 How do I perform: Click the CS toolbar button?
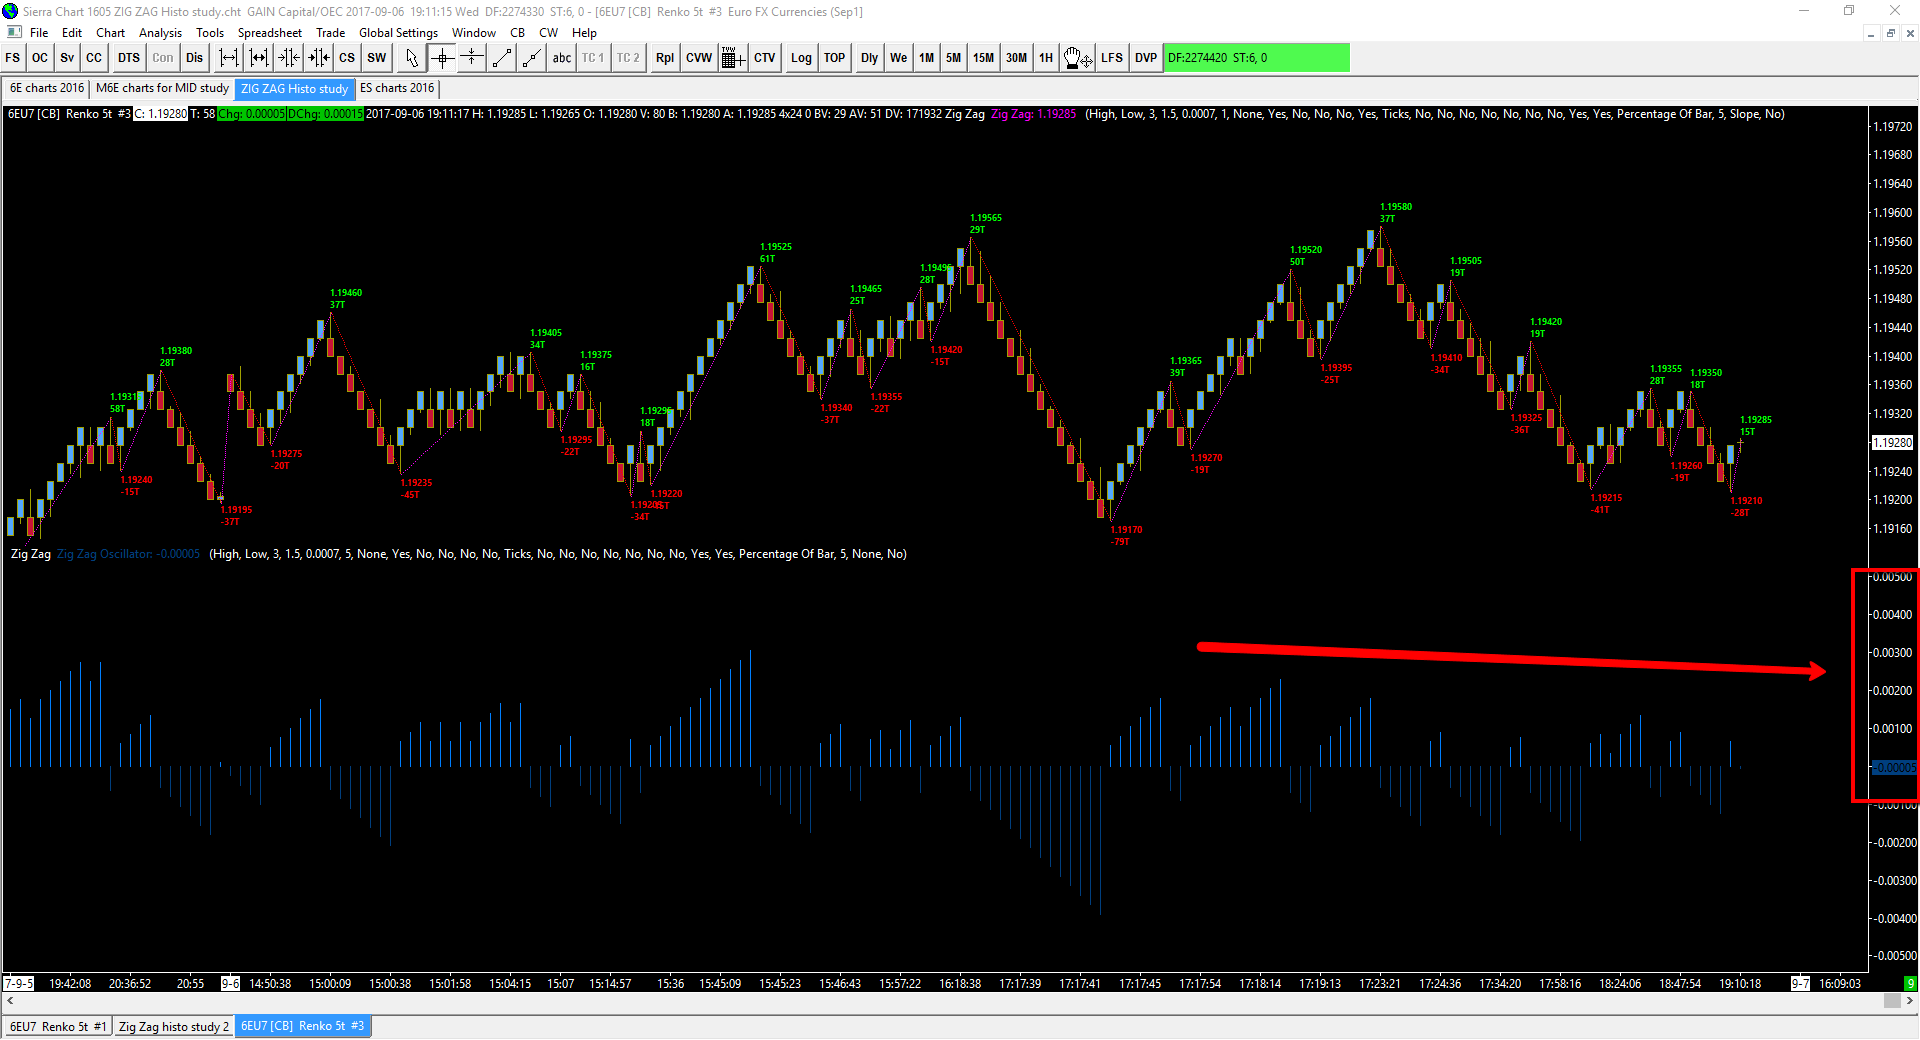347,58
